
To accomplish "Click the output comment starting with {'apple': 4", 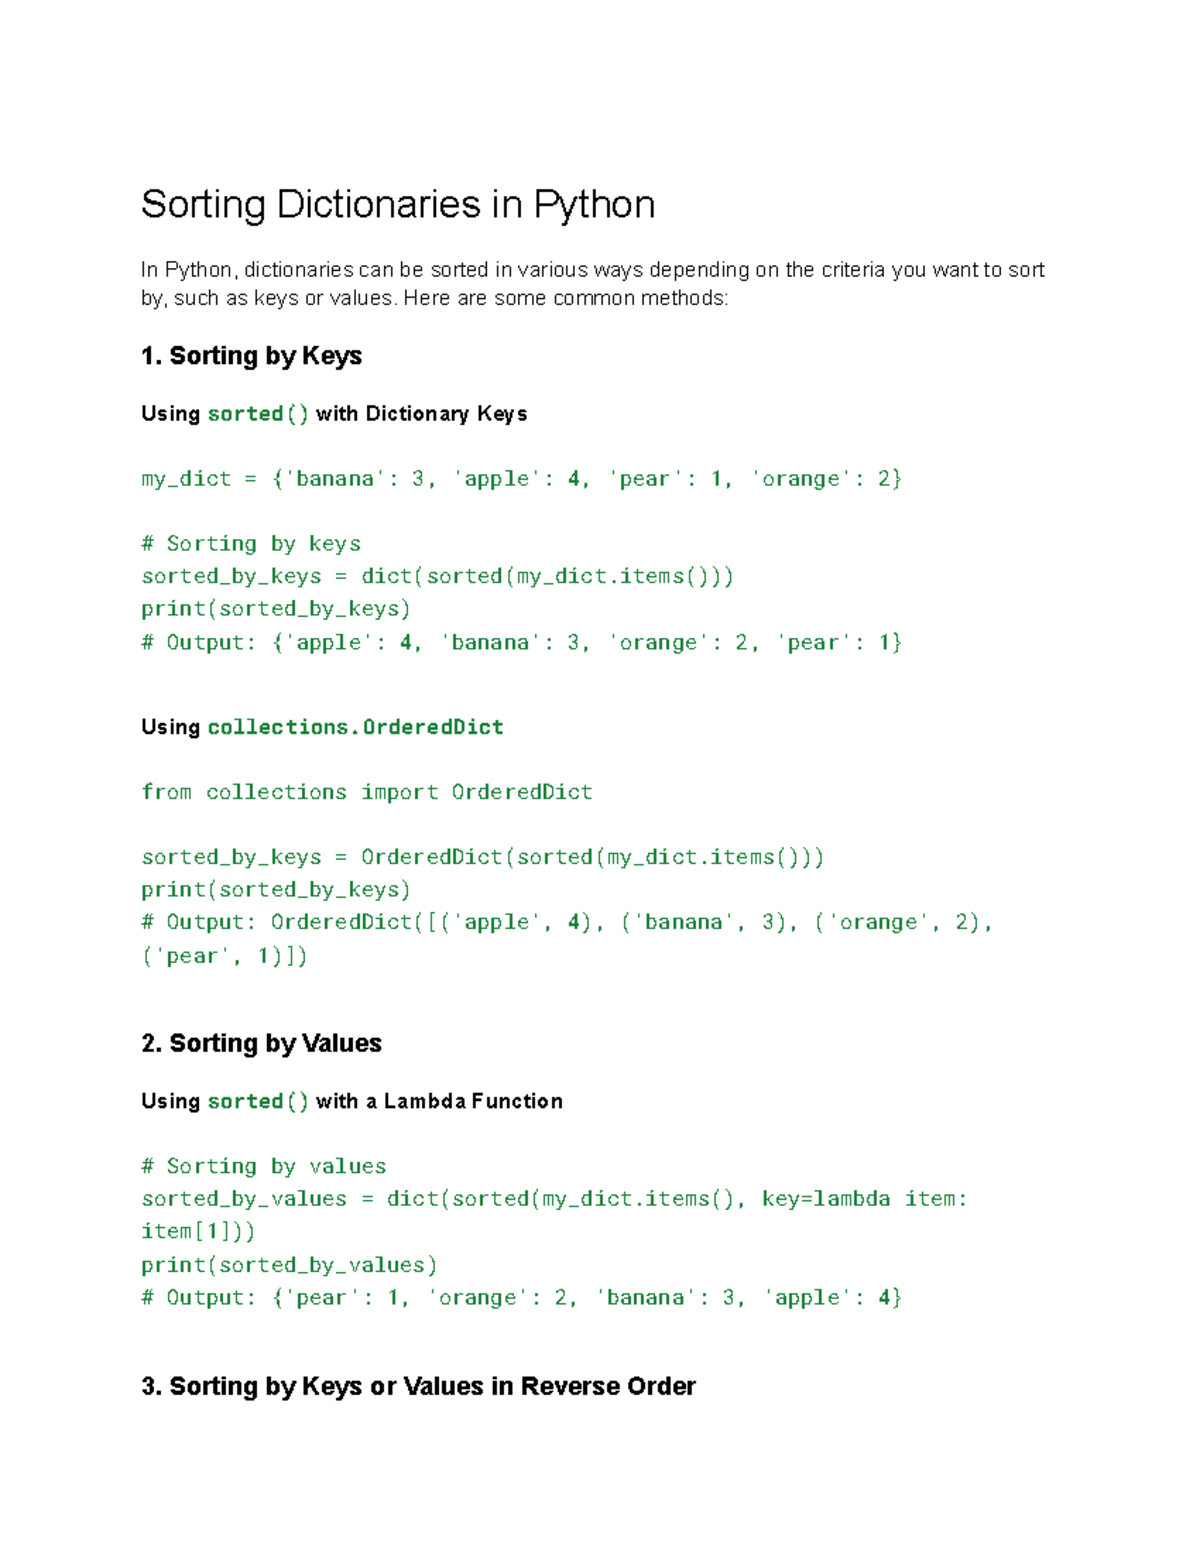I will click(521, 642).
